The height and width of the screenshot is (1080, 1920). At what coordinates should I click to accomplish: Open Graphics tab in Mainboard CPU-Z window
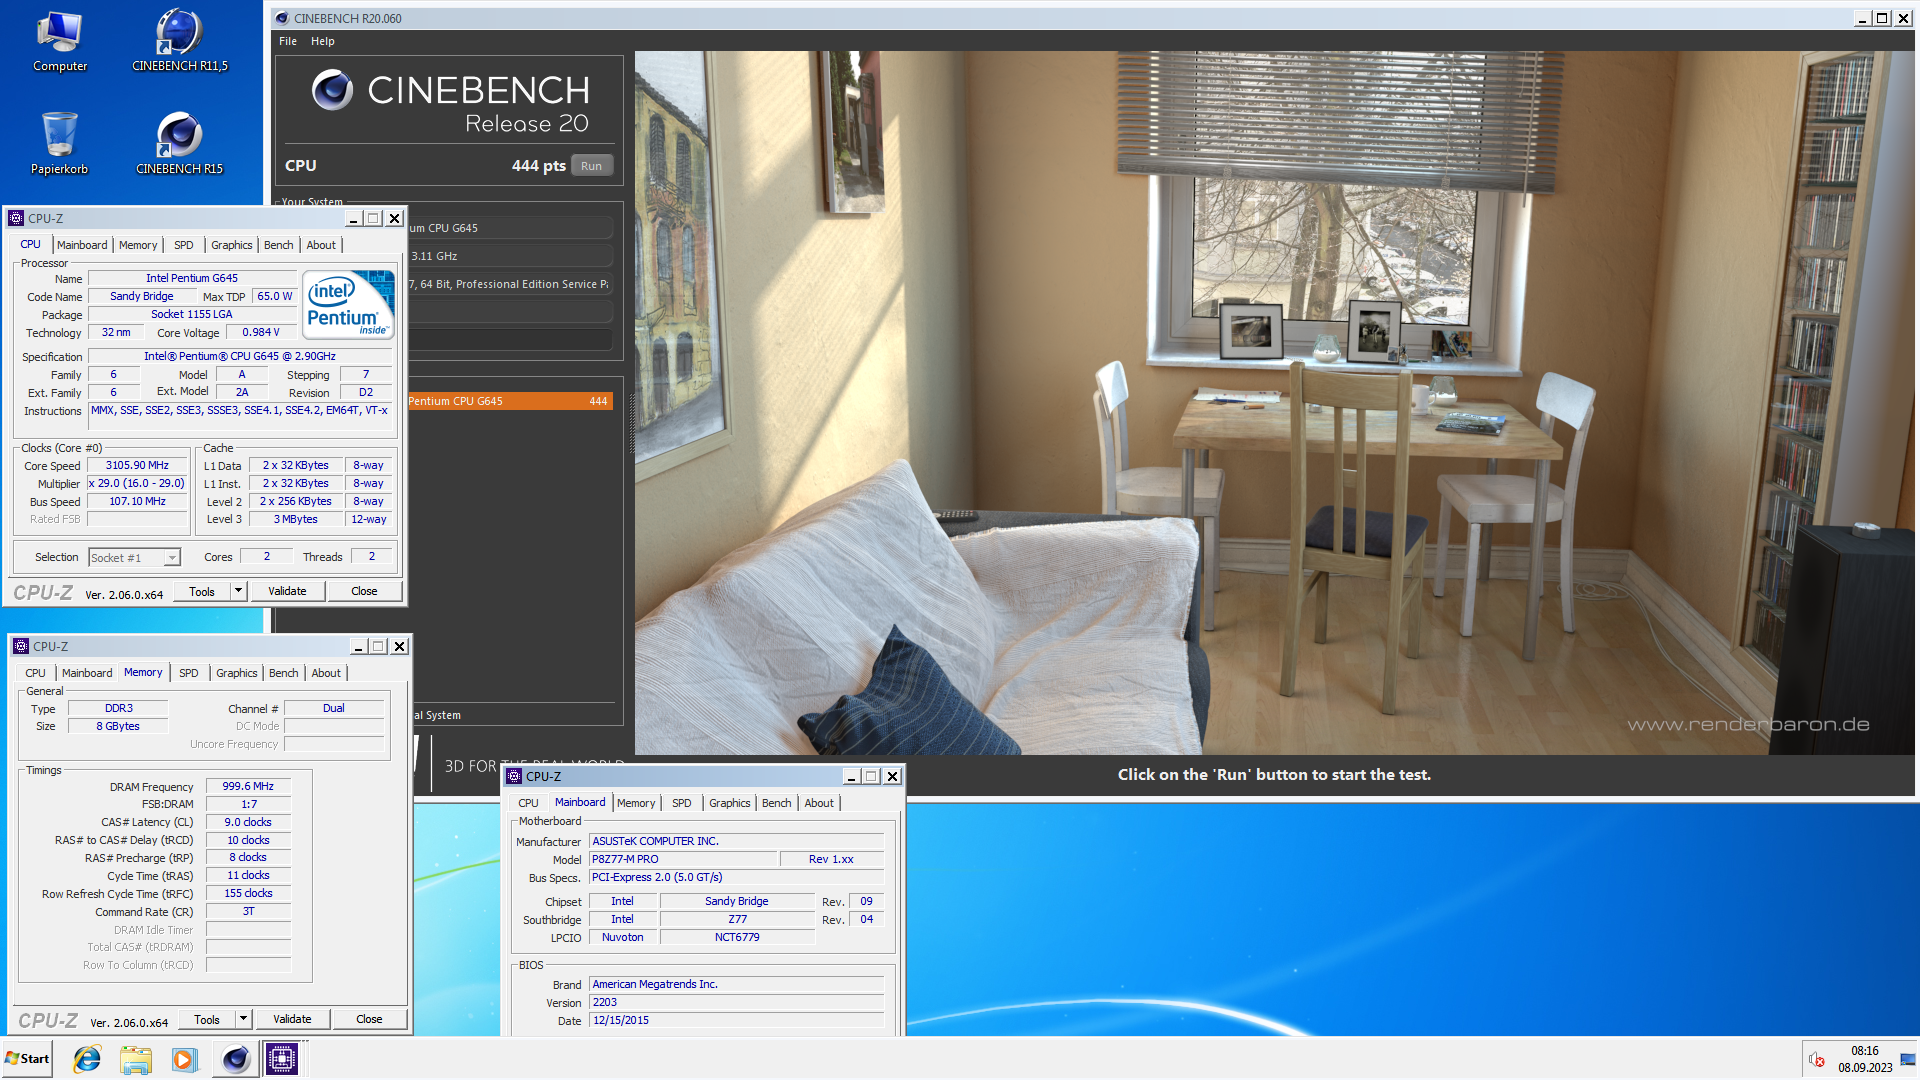click(730, 803)
